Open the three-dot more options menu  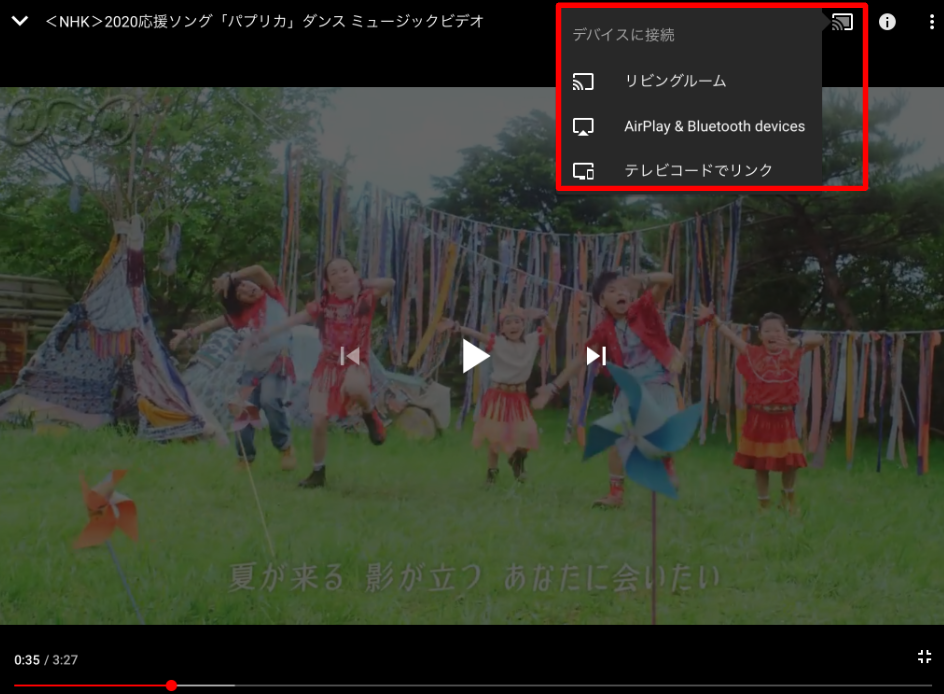931,22
